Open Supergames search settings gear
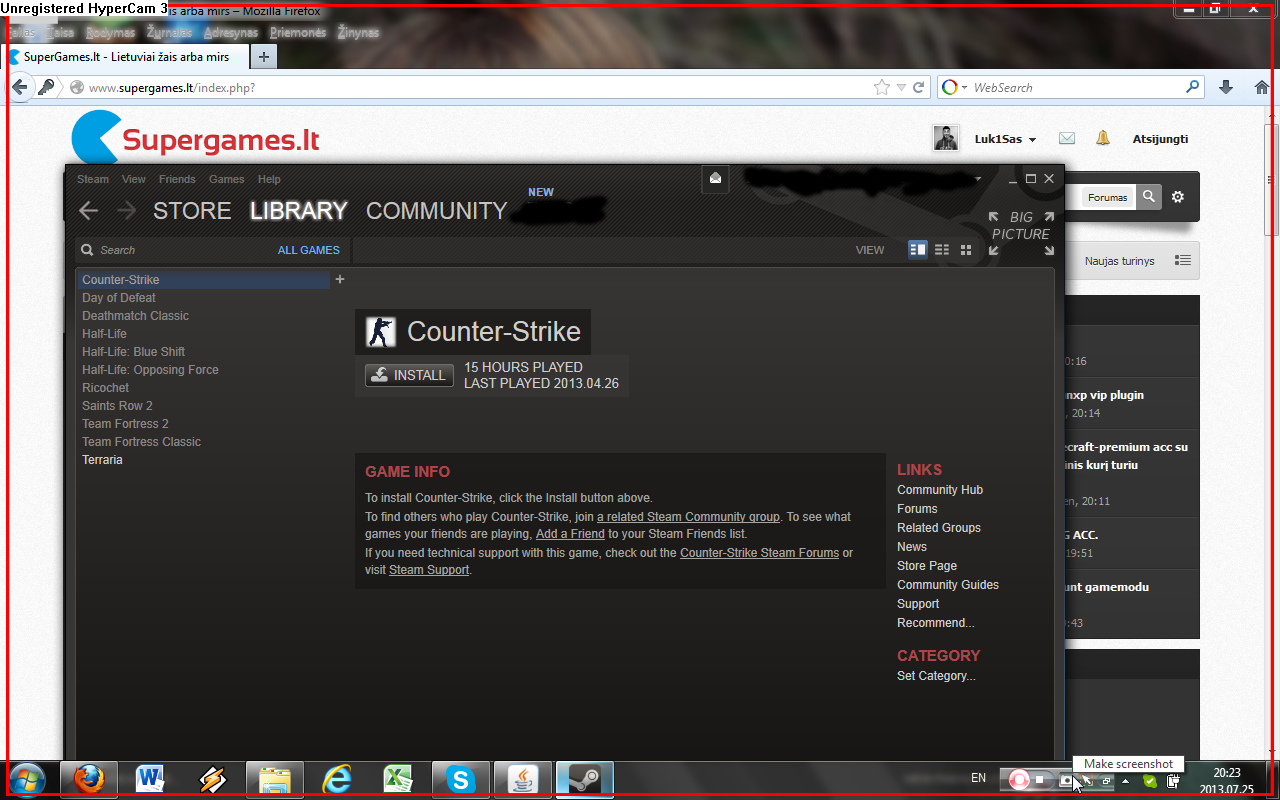Viewport: 1280px width, 800px height. (x=1178, y=197)
